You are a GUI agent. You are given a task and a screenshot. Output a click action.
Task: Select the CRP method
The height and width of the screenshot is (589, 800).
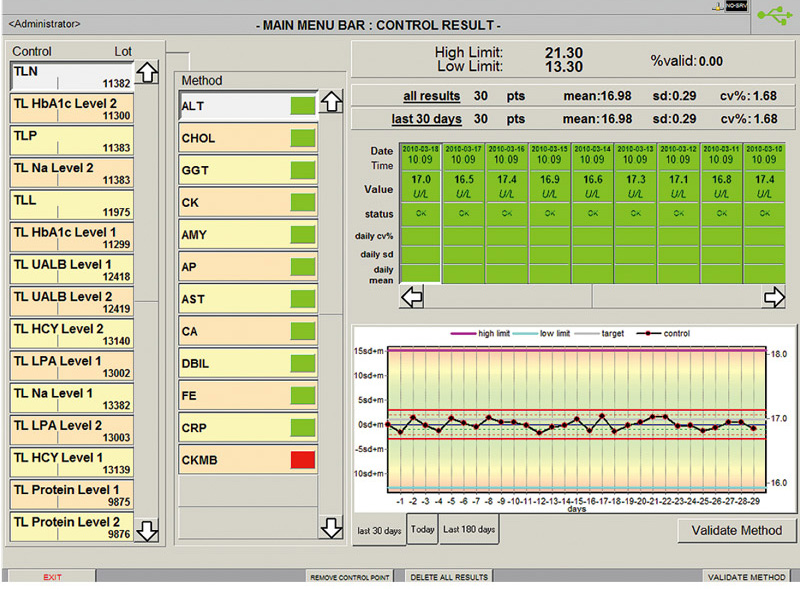coord(248,427)
